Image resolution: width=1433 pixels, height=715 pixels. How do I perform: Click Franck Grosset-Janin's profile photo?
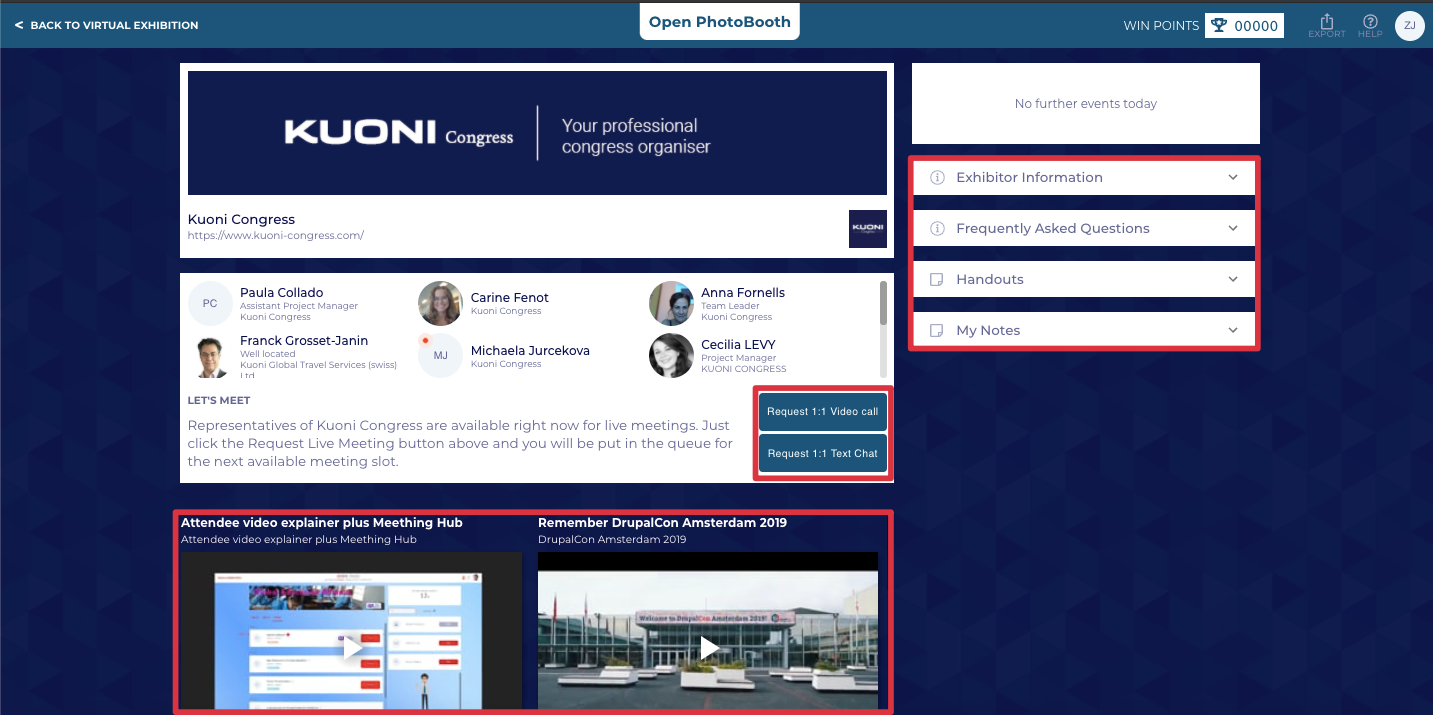tap(210, 356)
